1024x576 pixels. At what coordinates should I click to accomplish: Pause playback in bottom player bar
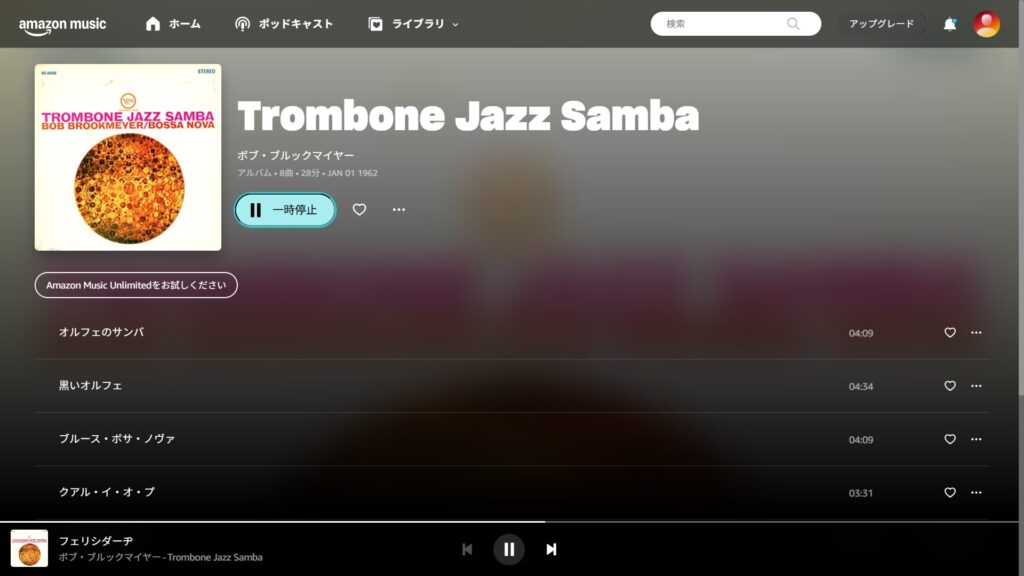pyautogui.click(x=509, y=549)
